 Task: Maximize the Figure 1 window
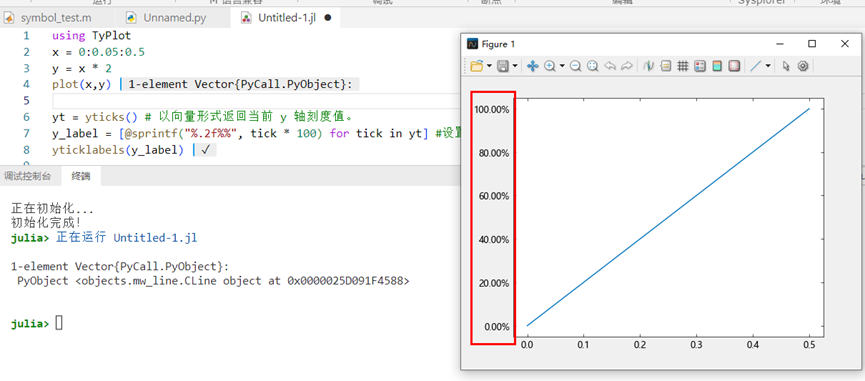811,44
